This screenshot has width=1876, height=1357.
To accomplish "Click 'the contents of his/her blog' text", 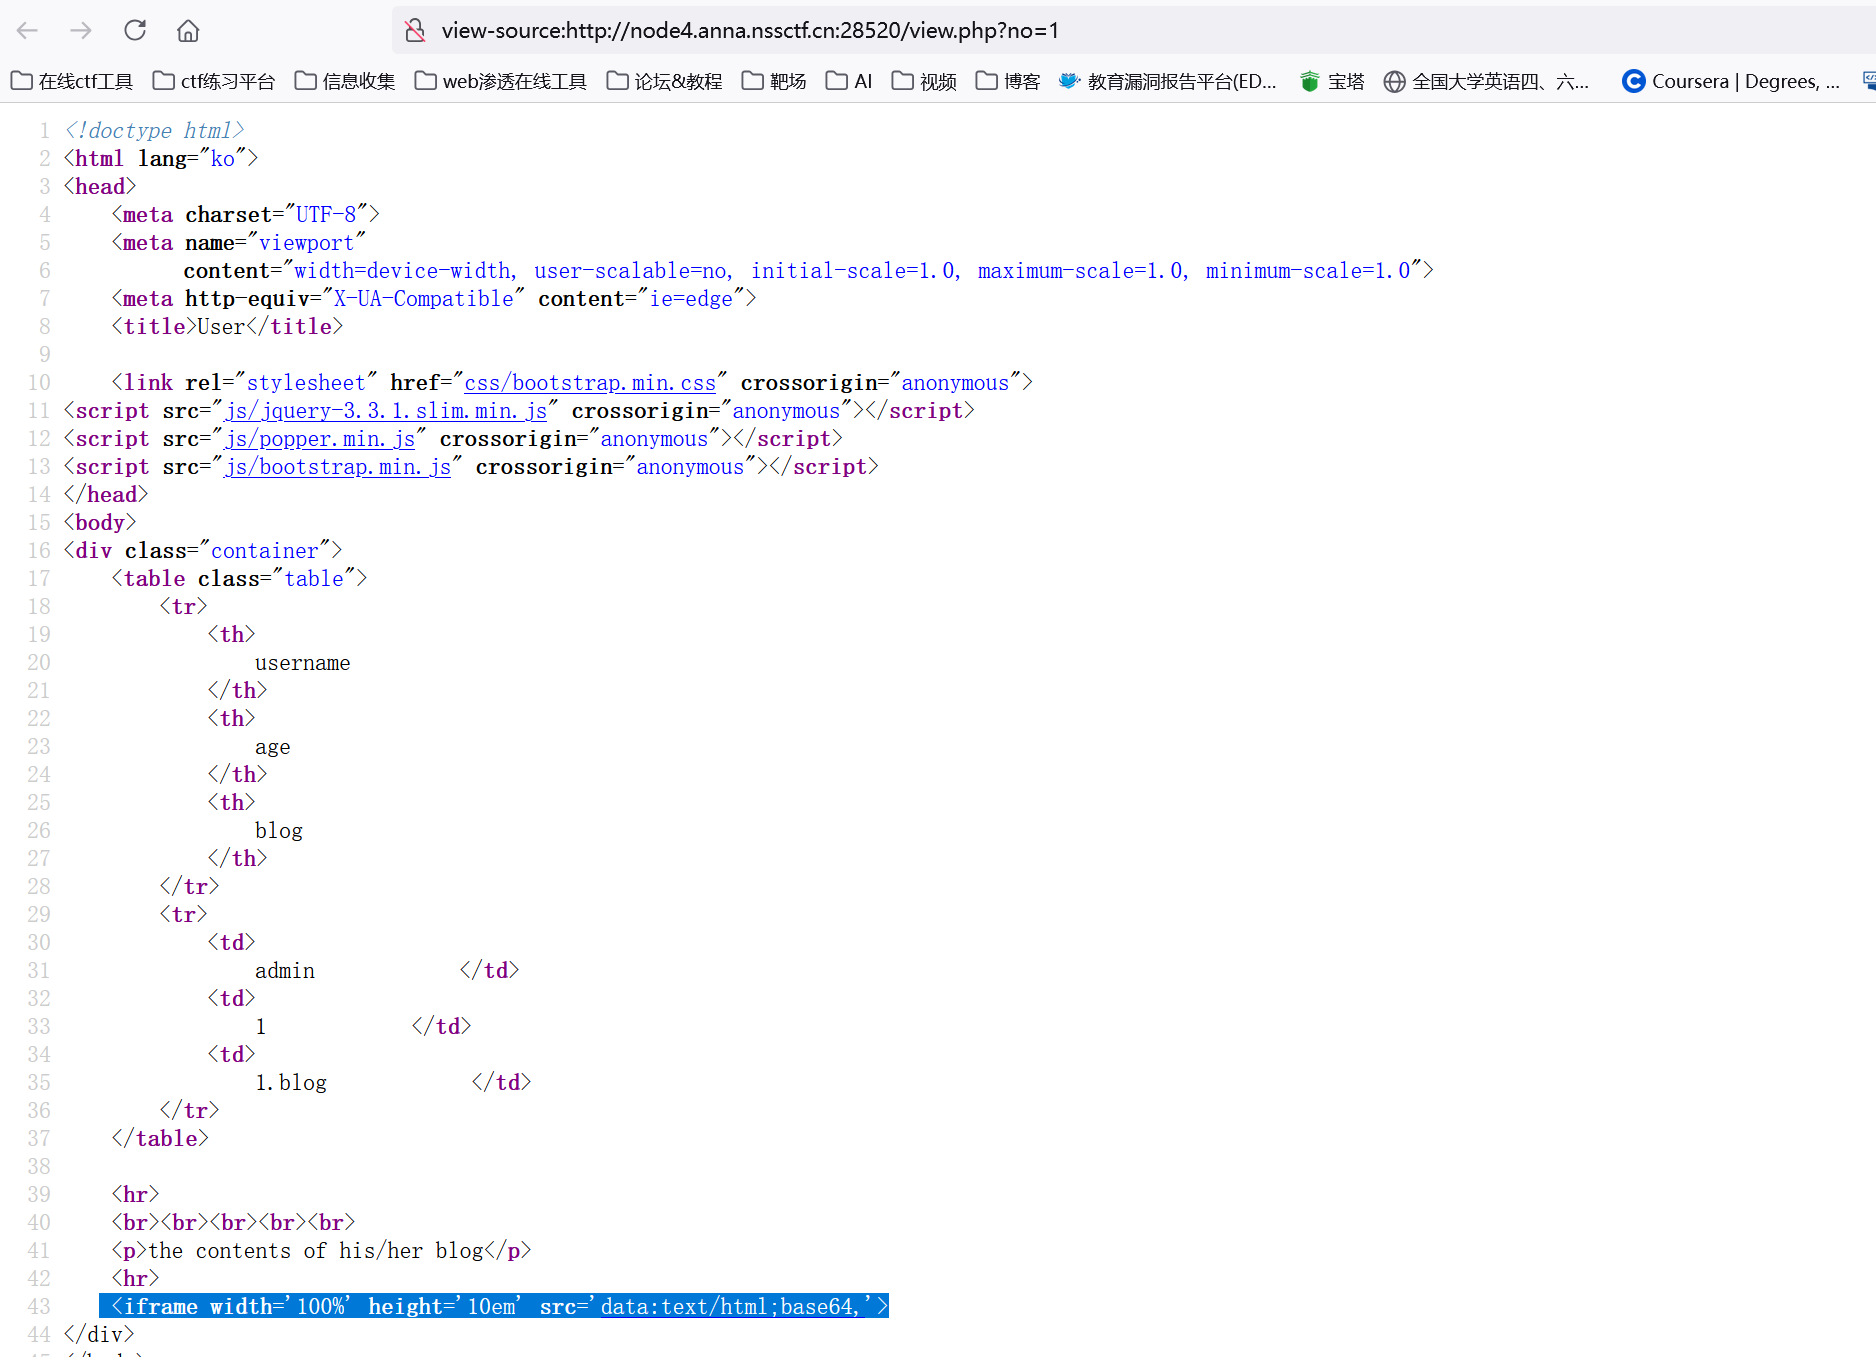I will tap(316, 1251).
